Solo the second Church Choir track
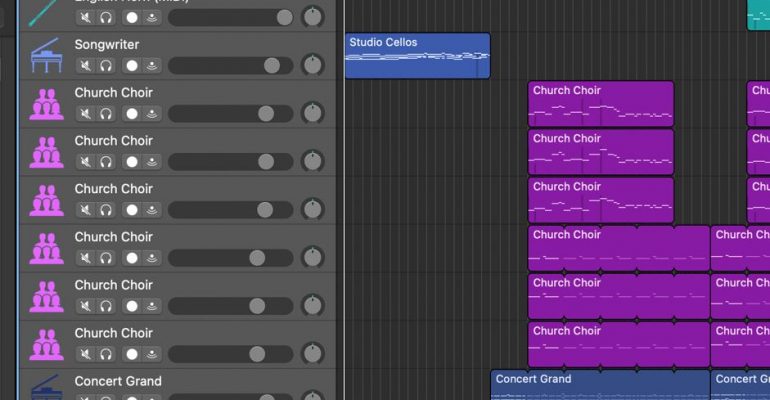The height and width of the screenshot is (400, 770). click(x=106, y=162)
